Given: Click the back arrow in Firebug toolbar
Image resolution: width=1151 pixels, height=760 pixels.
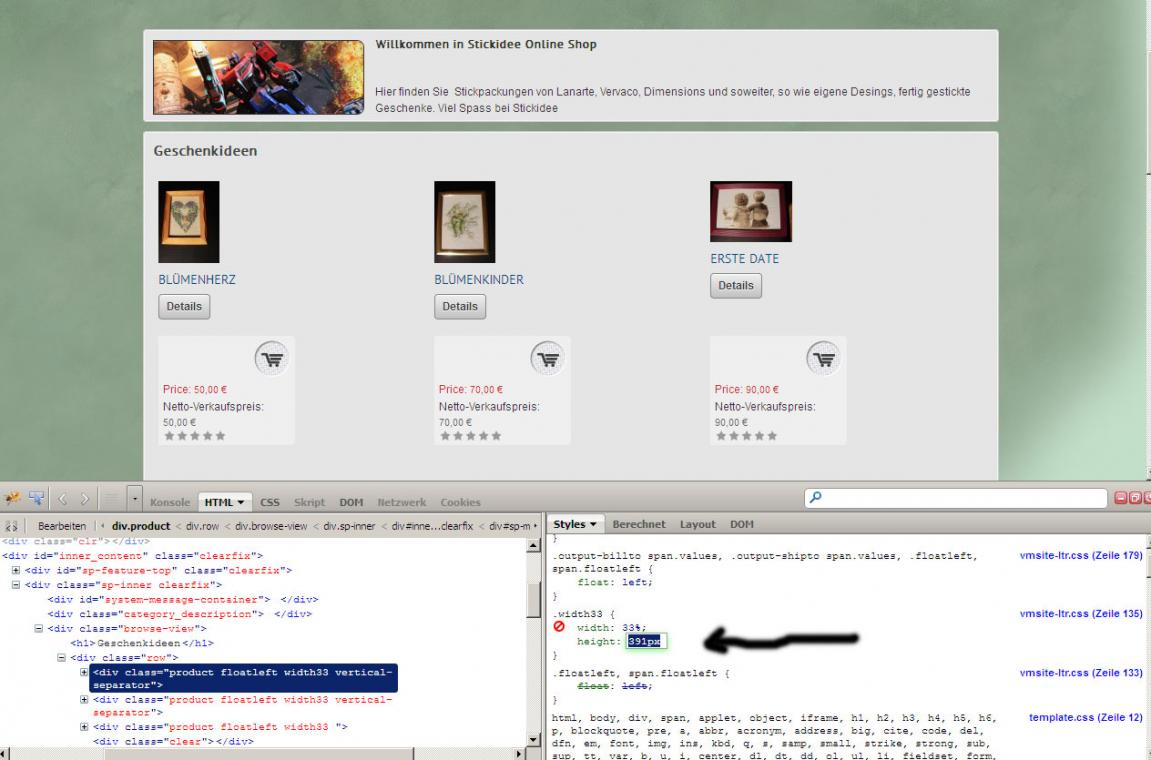Looking at the screenshot, I should (x=65, y=500).
